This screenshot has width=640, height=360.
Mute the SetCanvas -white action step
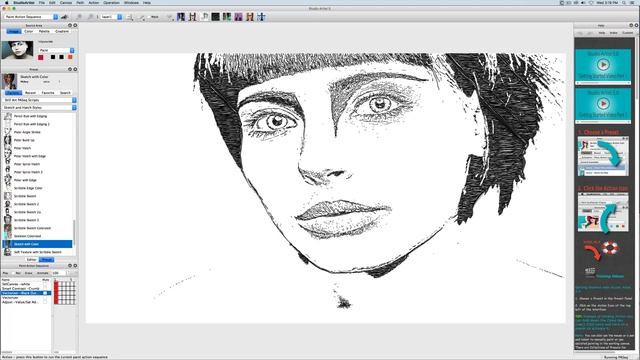click(45, 284)
